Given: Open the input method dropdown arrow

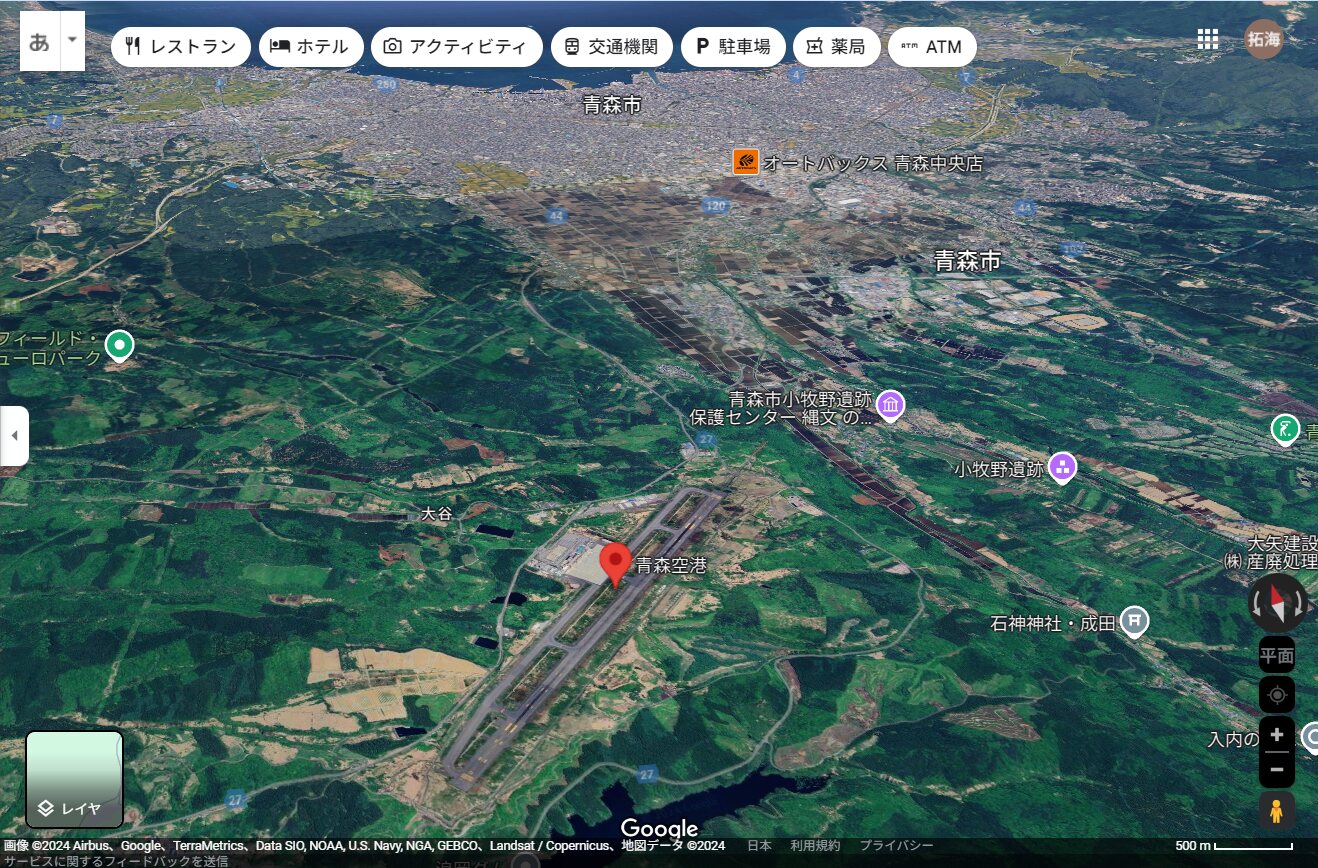Looking at the screenshot, I should click(x=72, y=41).
